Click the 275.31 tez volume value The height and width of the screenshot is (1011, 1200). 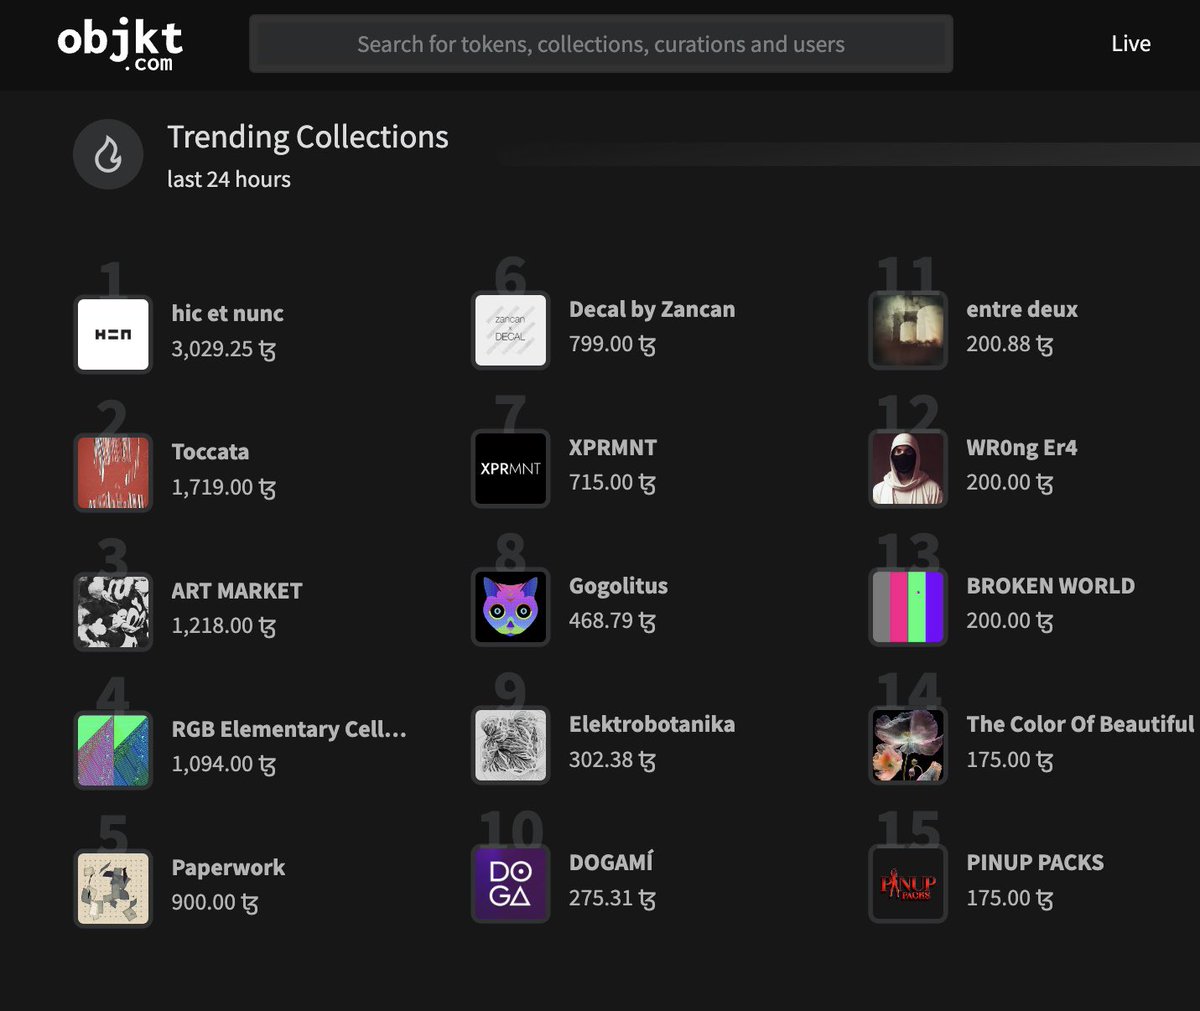[x=613, y=898]
